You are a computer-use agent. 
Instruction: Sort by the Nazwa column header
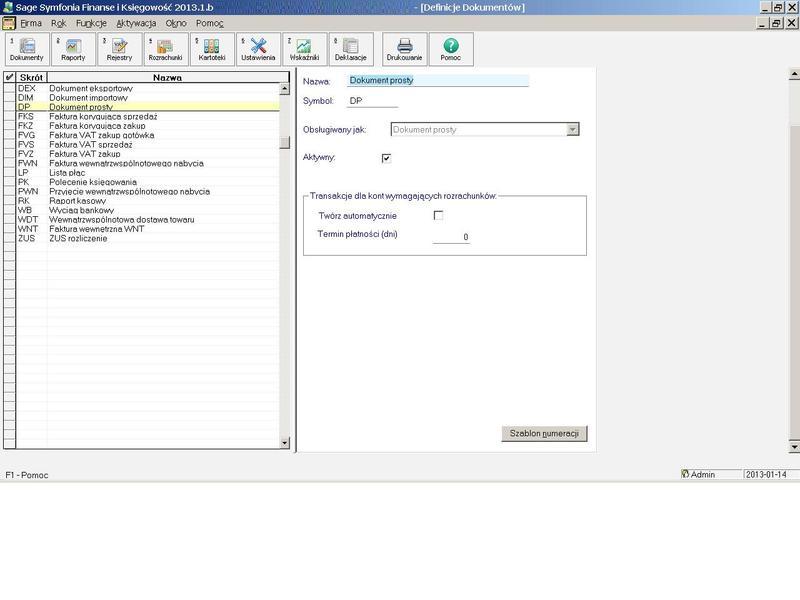(x=167, y=78)
